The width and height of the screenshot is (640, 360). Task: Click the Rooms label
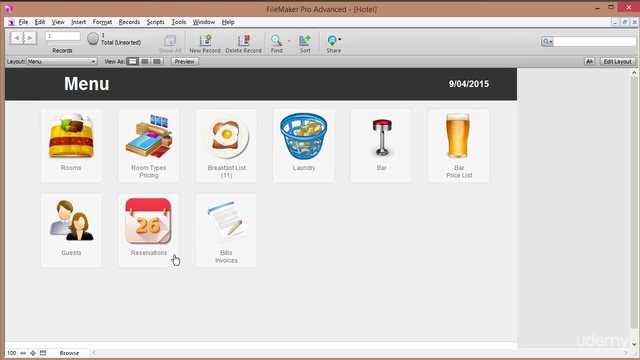click(71, 168)
